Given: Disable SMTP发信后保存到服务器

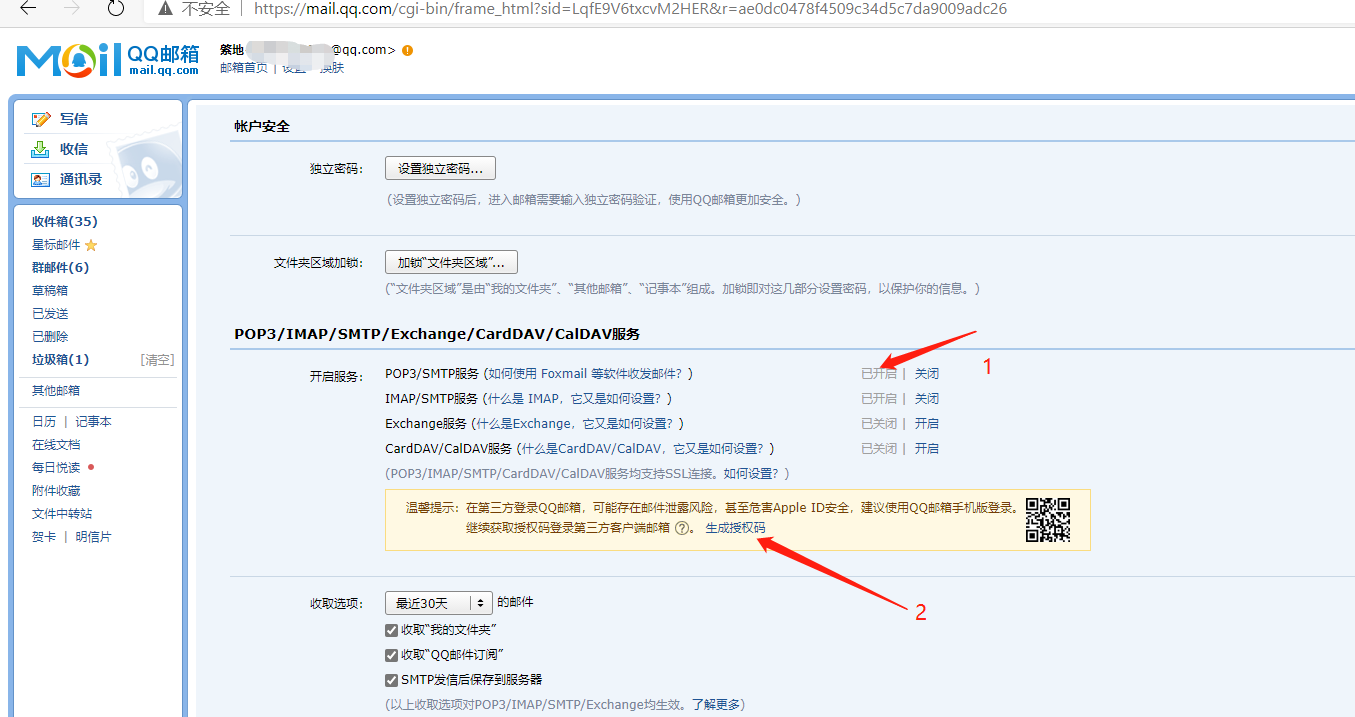Looking at the screenshot, I should coord(391,679).
